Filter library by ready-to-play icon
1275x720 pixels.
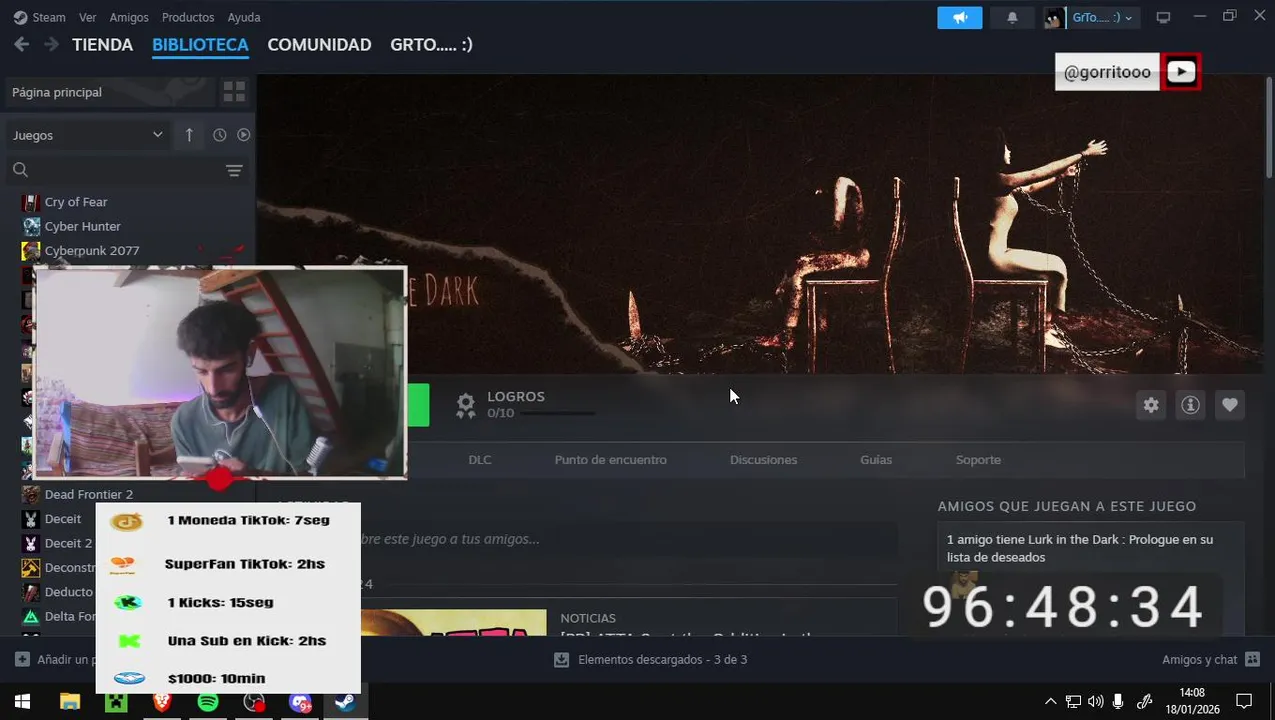pos(243,135)
